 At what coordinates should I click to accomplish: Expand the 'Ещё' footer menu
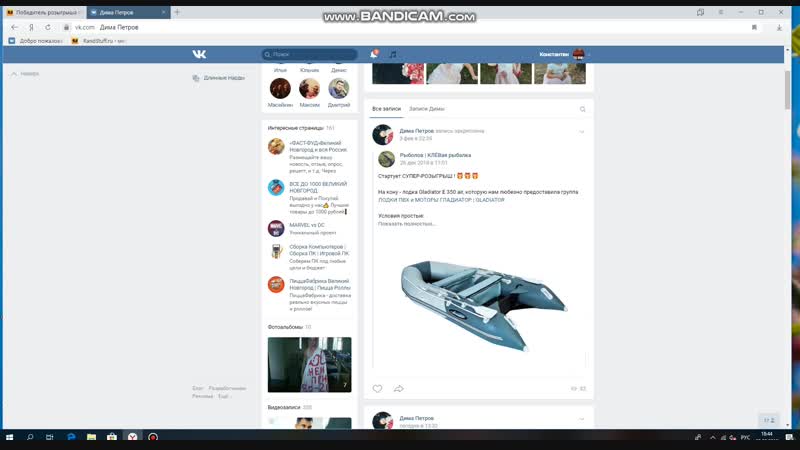click(x=224, y=396)
